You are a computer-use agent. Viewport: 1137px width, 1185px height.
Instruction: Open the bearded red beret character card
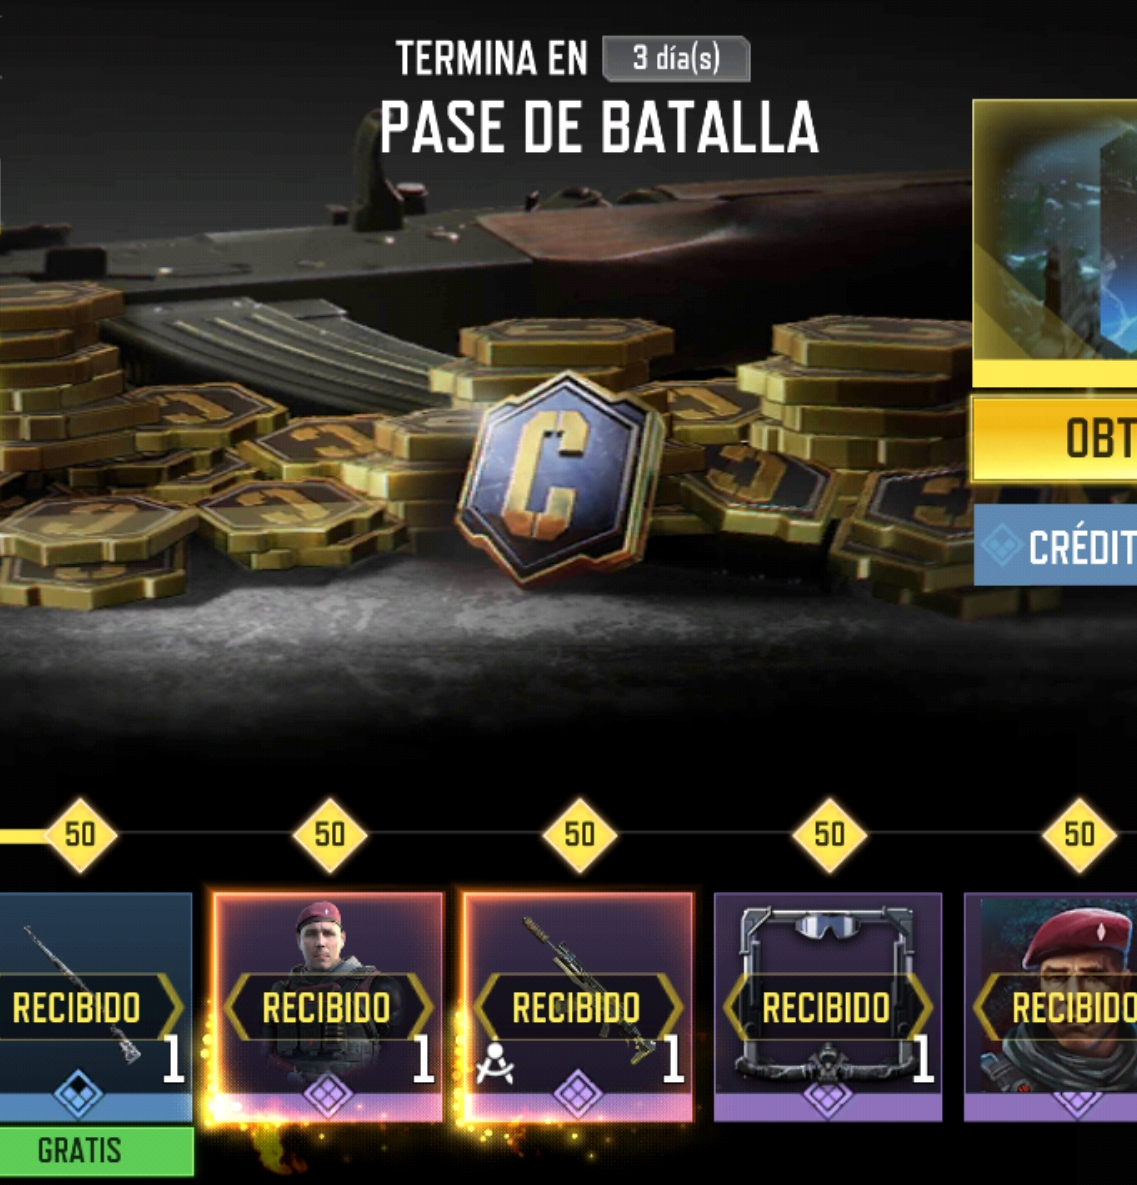1051,1007
